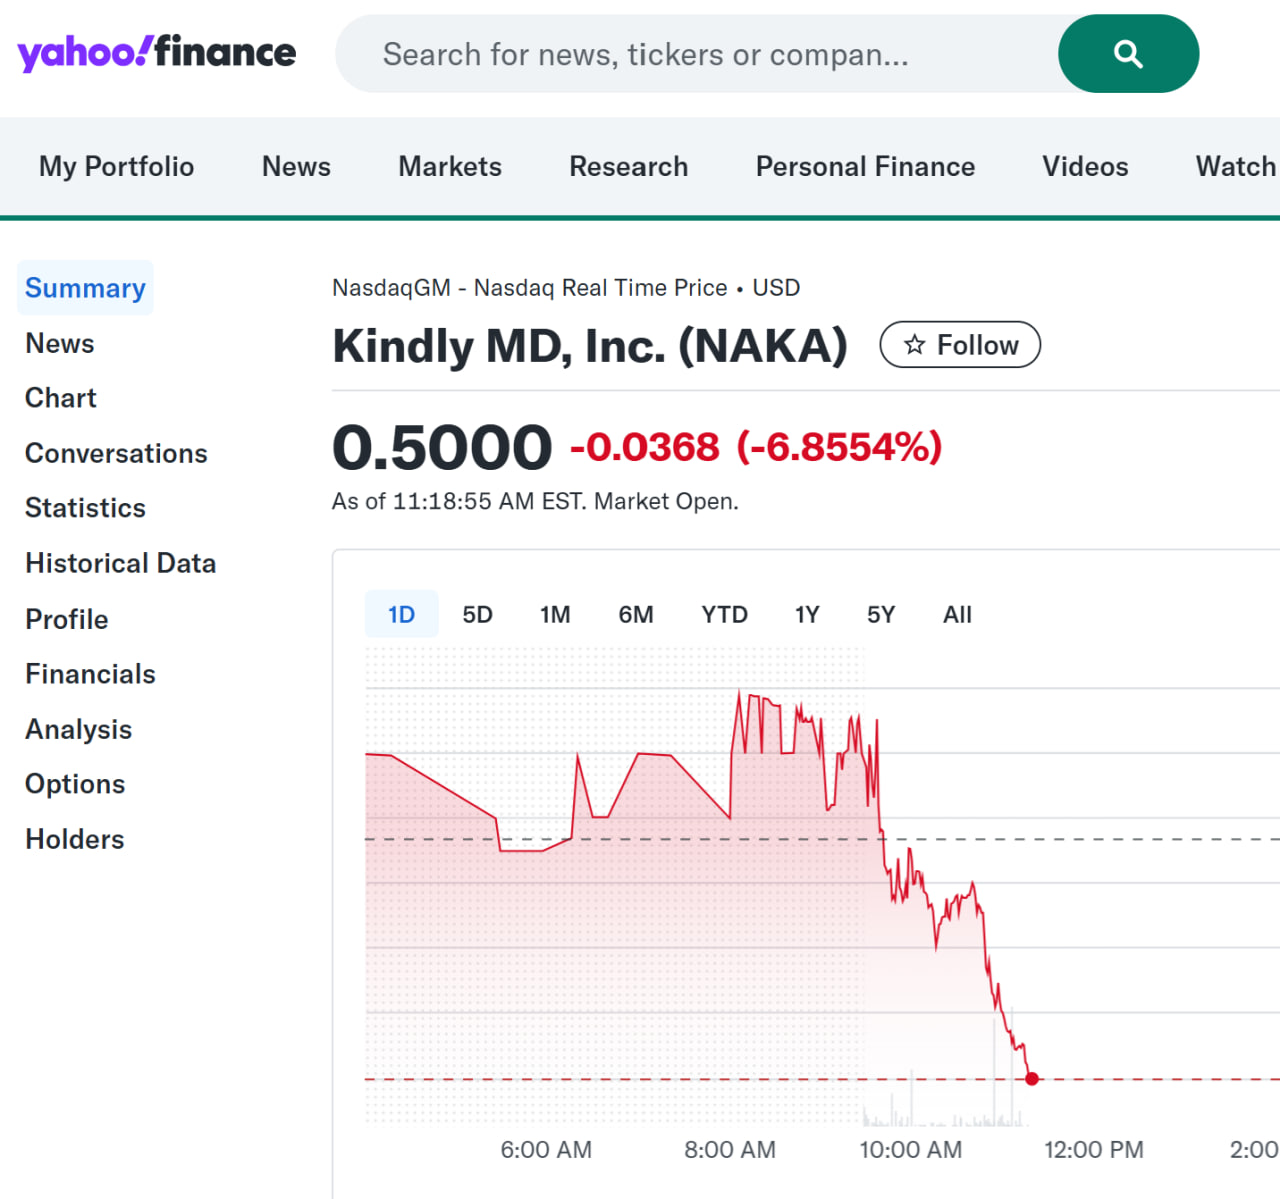Screen dimensions: 1280x1199
Task: Switch chart to 1M range
Action: [x=555, y=614]
